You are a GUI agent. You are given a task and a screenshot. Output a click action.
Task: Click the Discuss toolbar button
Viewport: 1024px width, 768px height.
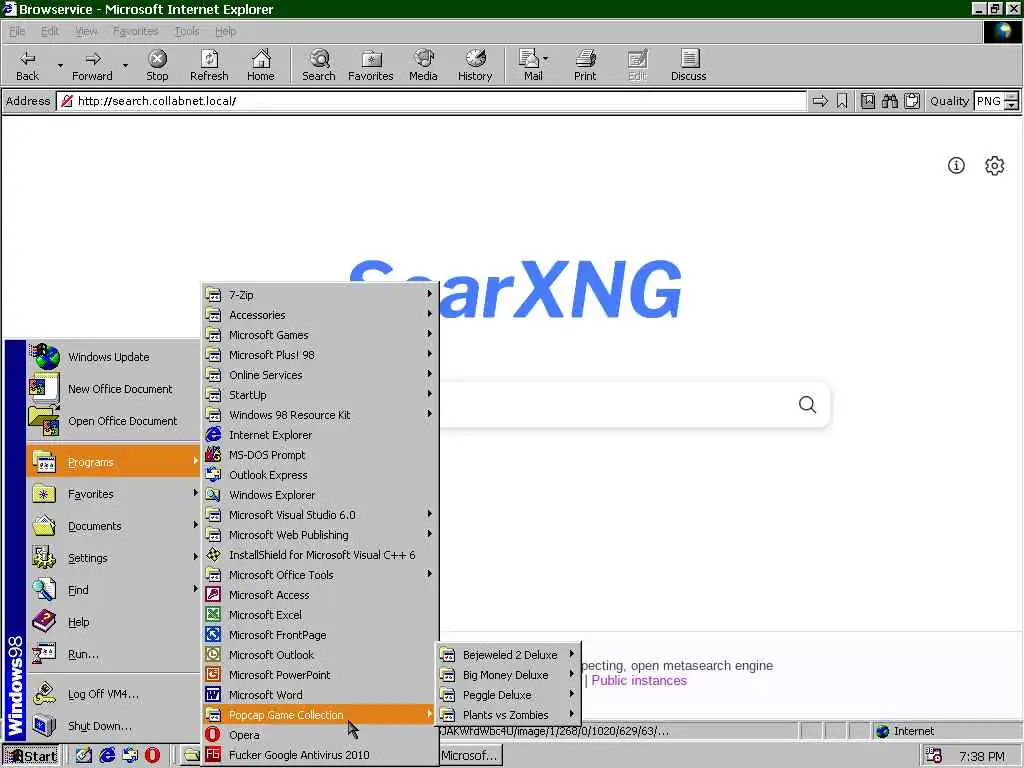(x=688, y=65)
